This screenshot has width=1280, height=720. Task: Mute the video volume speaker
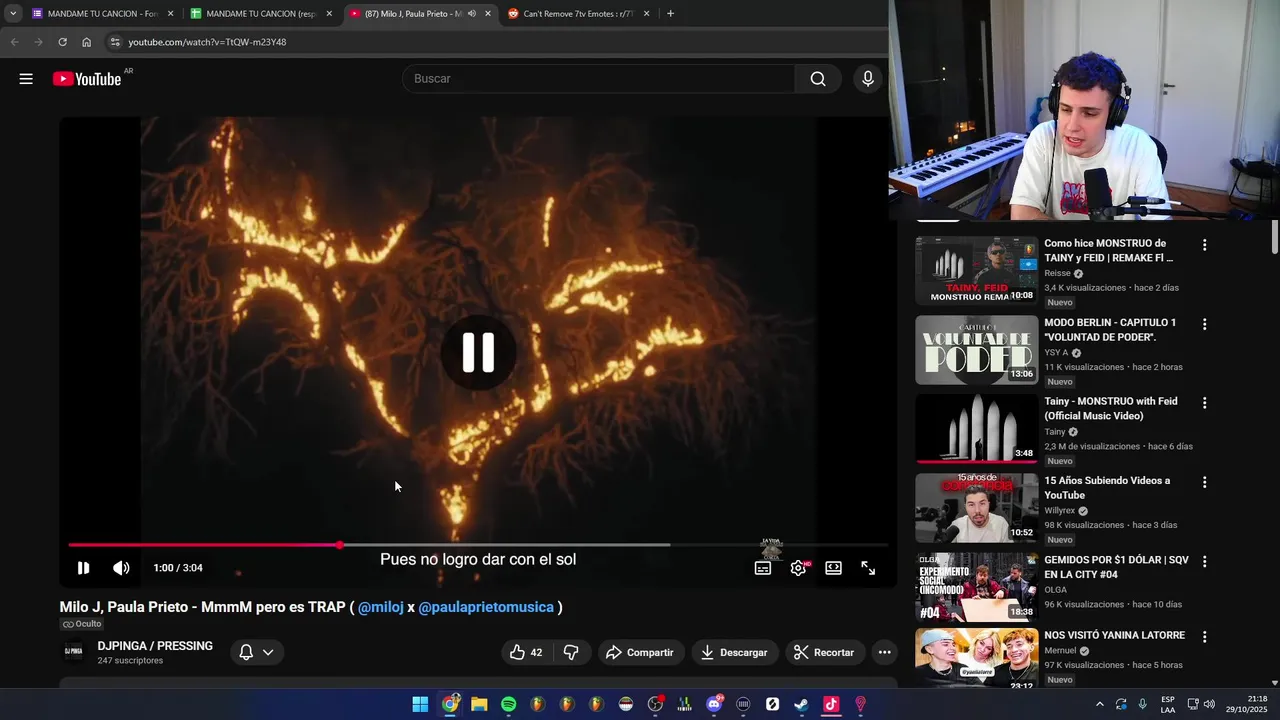121,568
